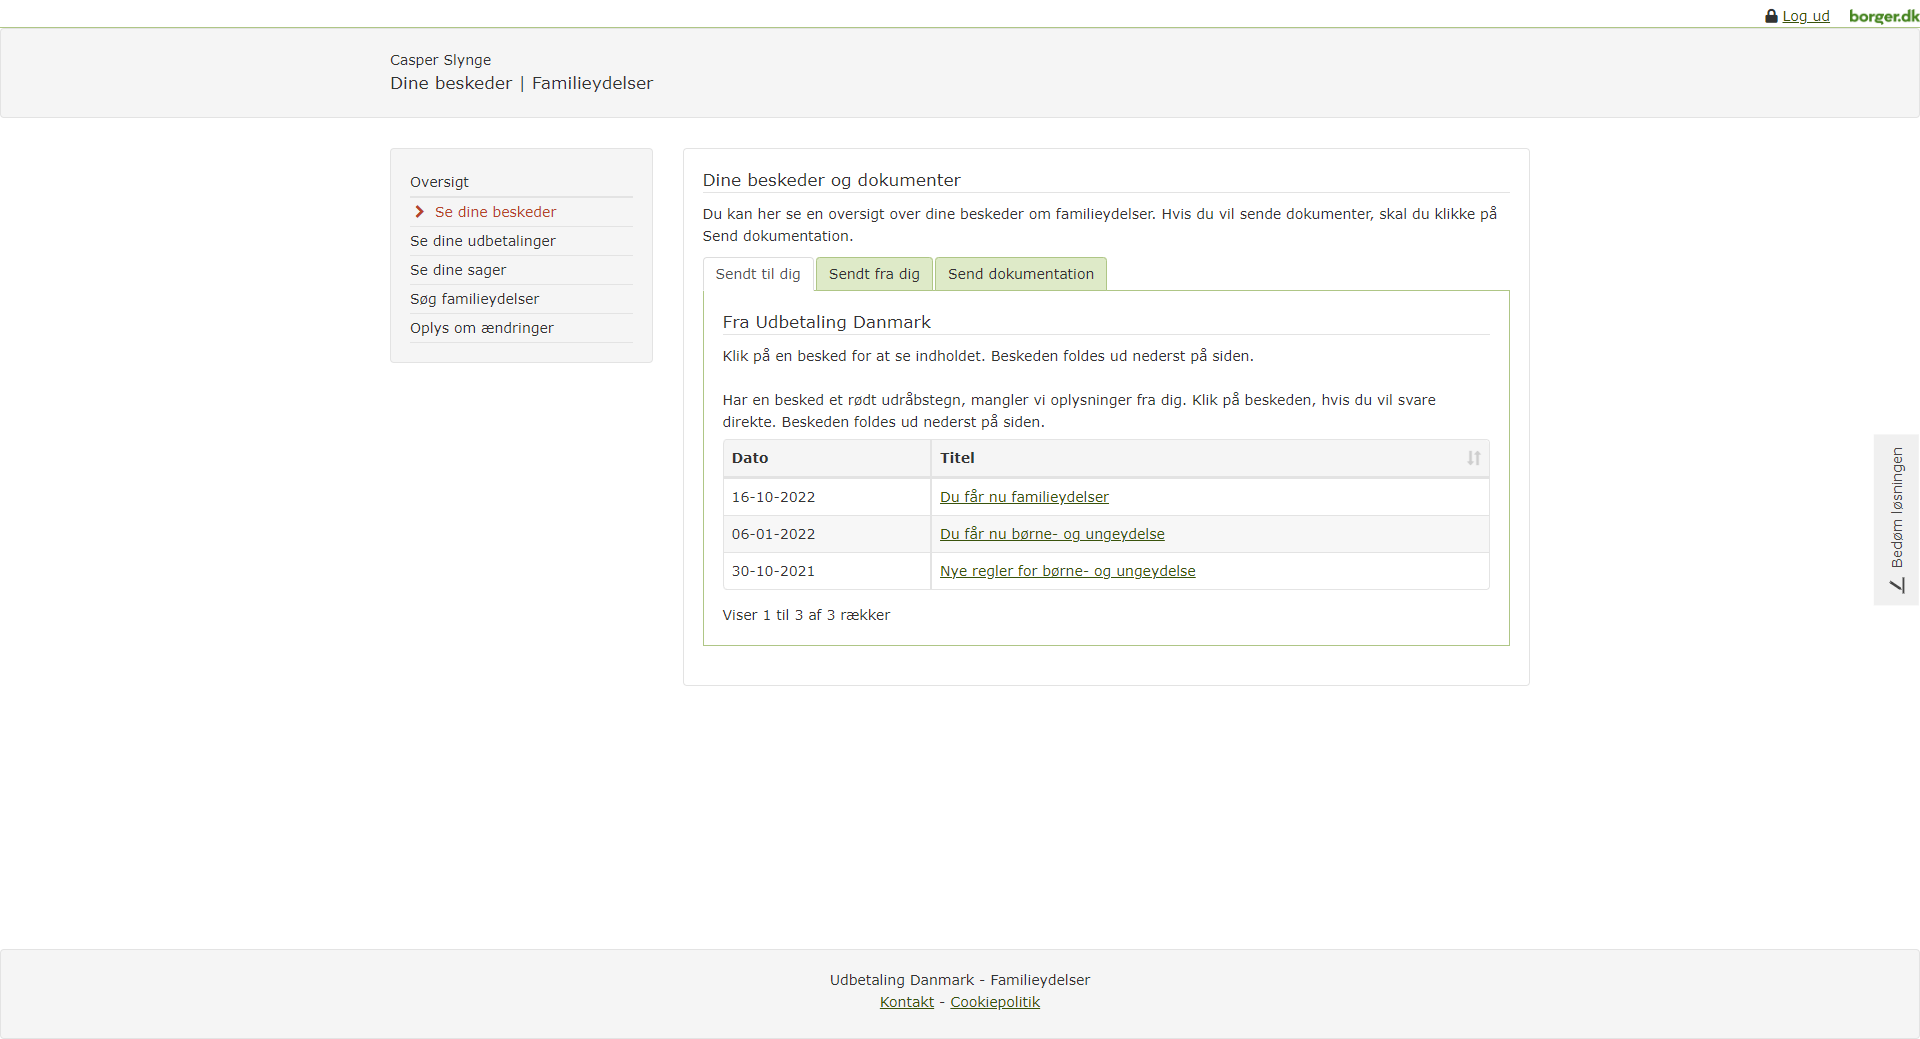Open Se dine sager in sidebar

[457, 270]
